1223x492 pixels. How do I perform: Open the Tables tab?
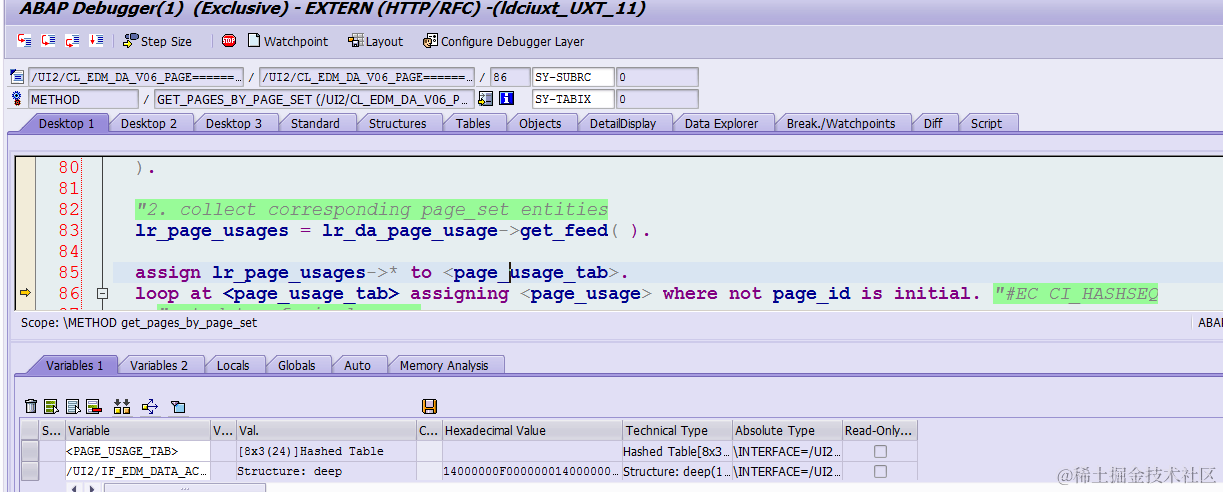click(x=473, y=123)
